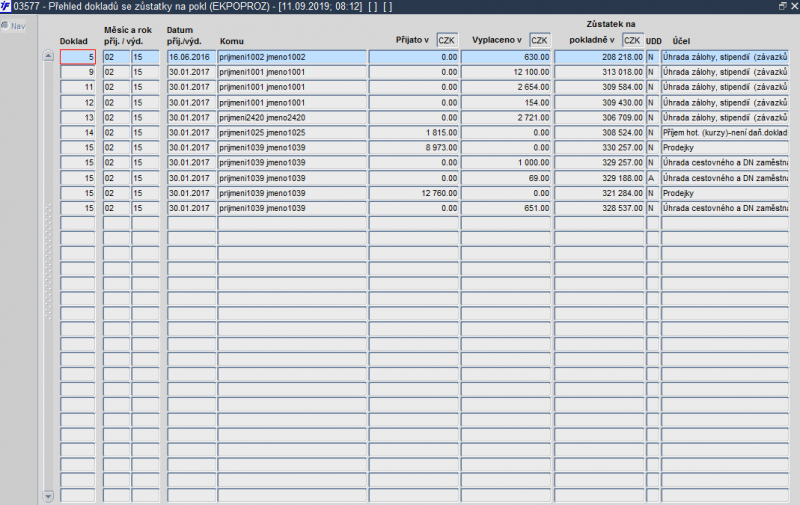Select Doklad field with value 5

78,57
